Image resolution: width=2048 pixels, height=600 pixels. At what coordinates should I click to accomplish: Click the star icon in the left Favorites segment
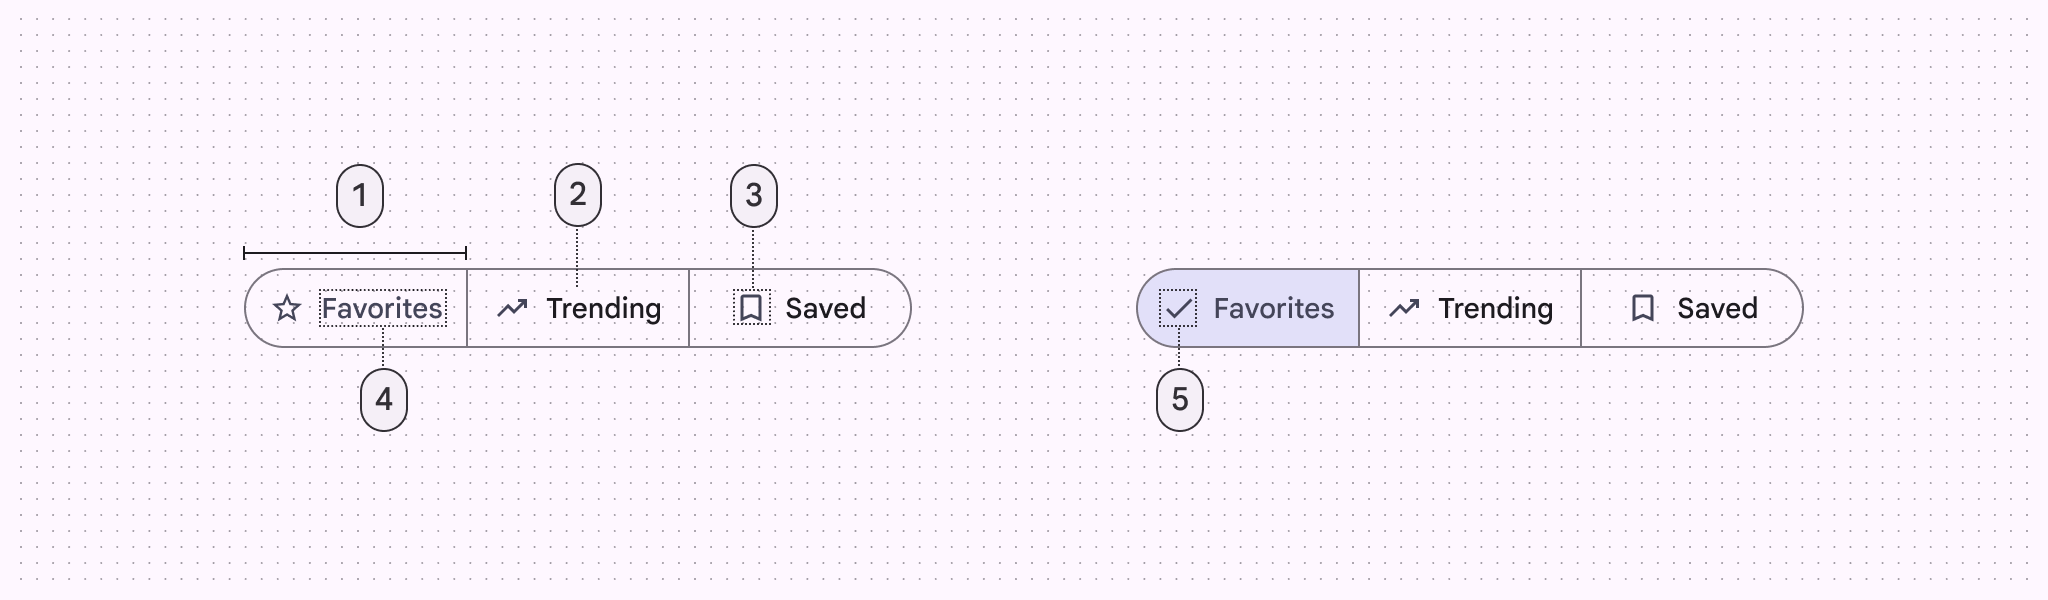(x=287, y=308)
